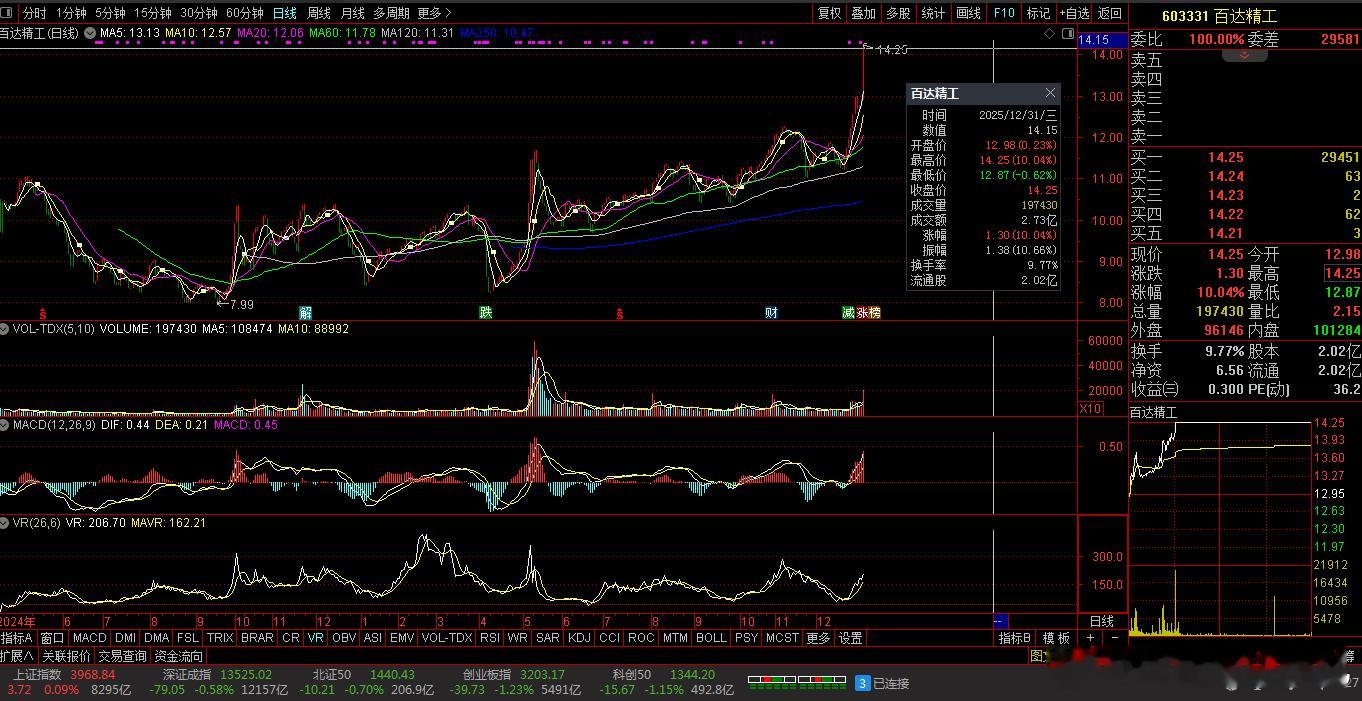The width and height of the screenshot is (1362, 701).
Task: Select the BRAR indicator tab
Action: [x=257, y=638]
